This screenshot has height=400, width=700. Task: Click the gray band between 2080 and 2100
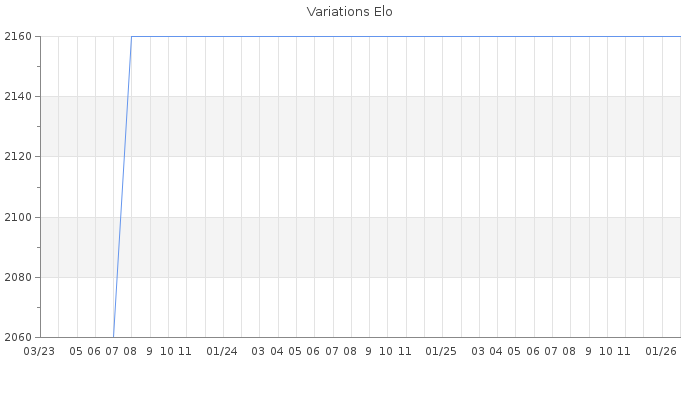click(400, 247)
